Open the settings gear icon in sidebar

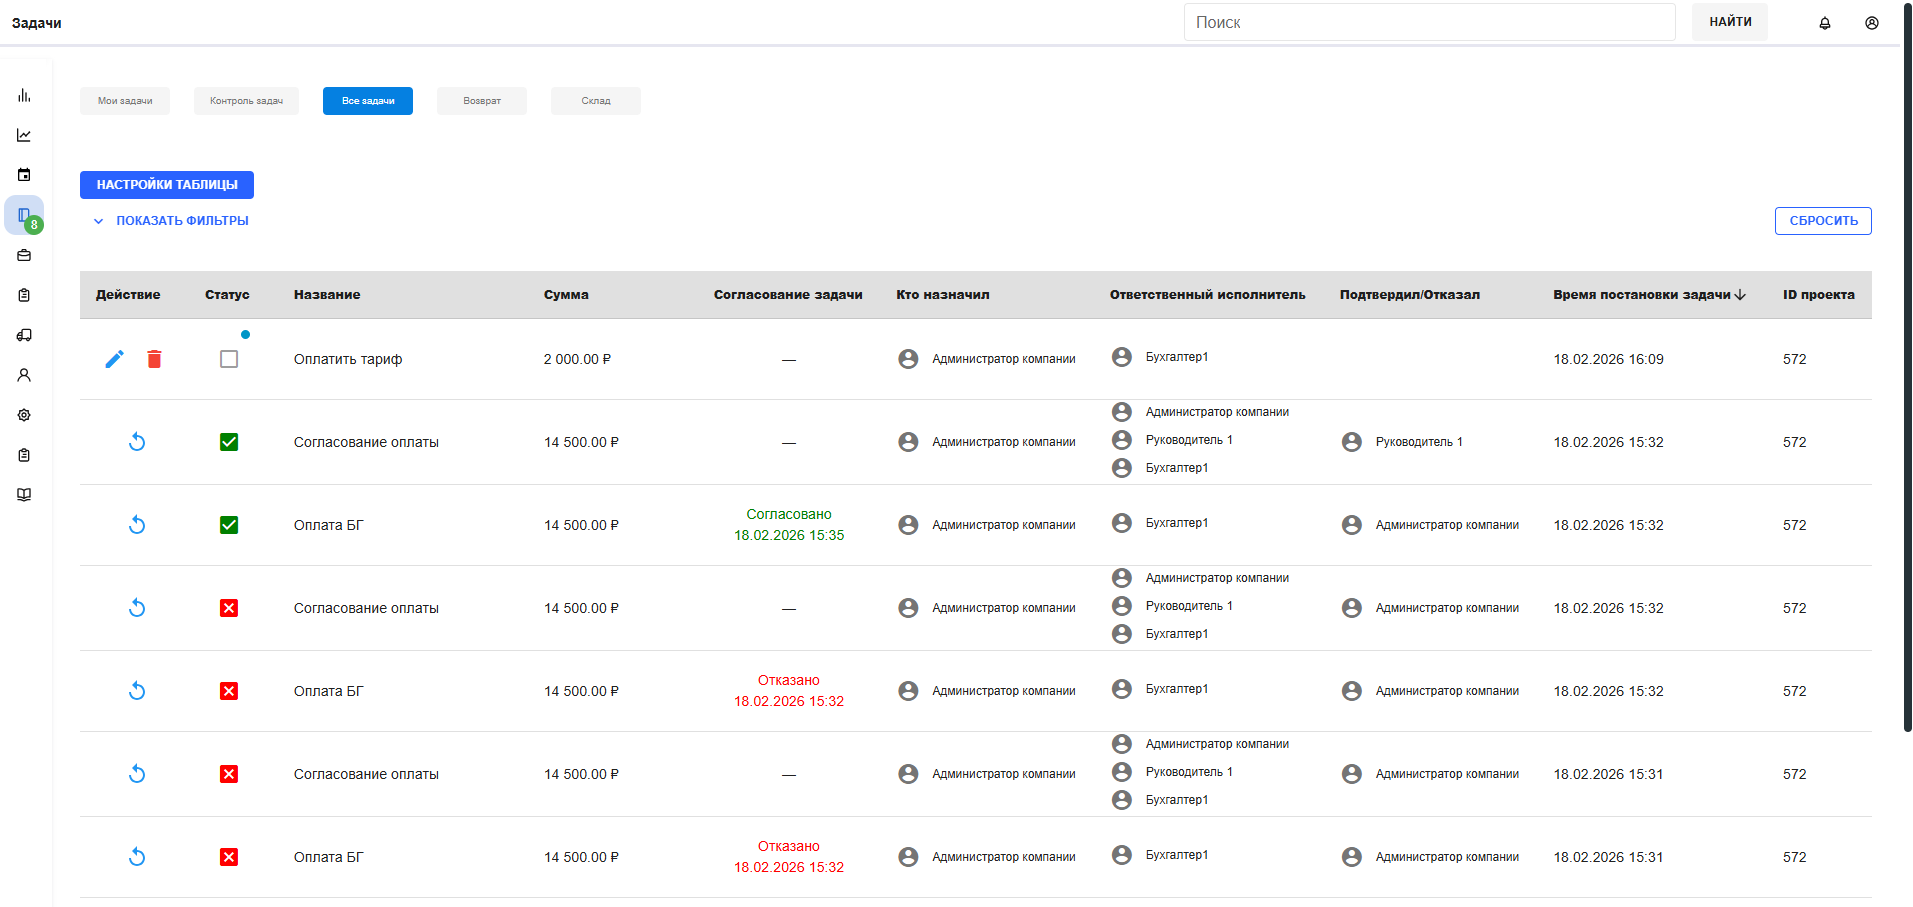(24, 415)
